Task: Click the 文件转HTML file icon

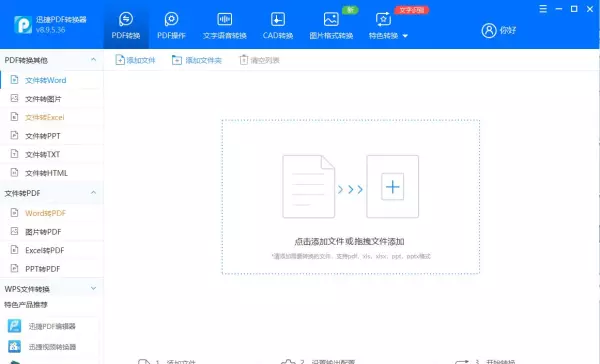Action: tap(14, 173)
